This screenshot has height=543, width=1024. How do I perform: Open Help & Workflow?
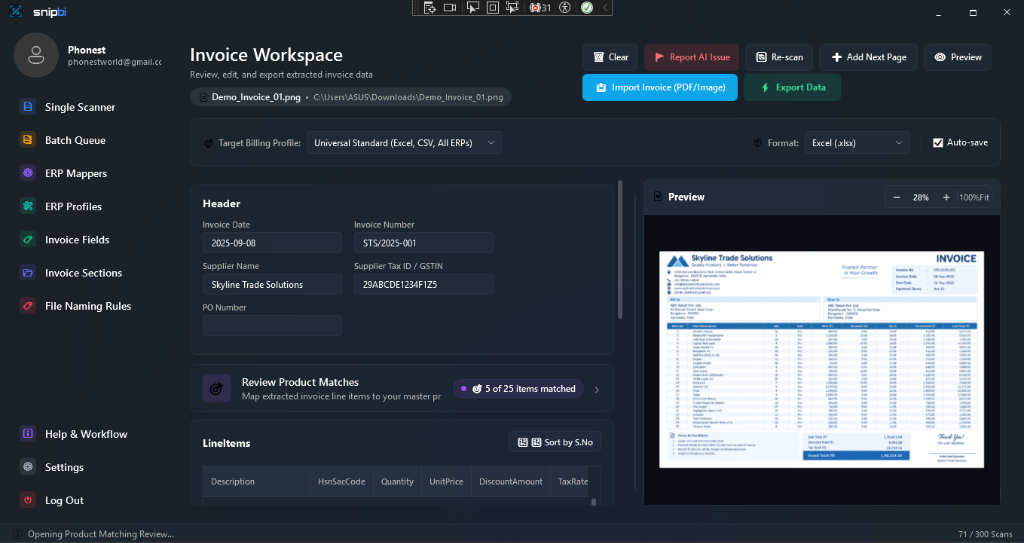tap(72, 434)
